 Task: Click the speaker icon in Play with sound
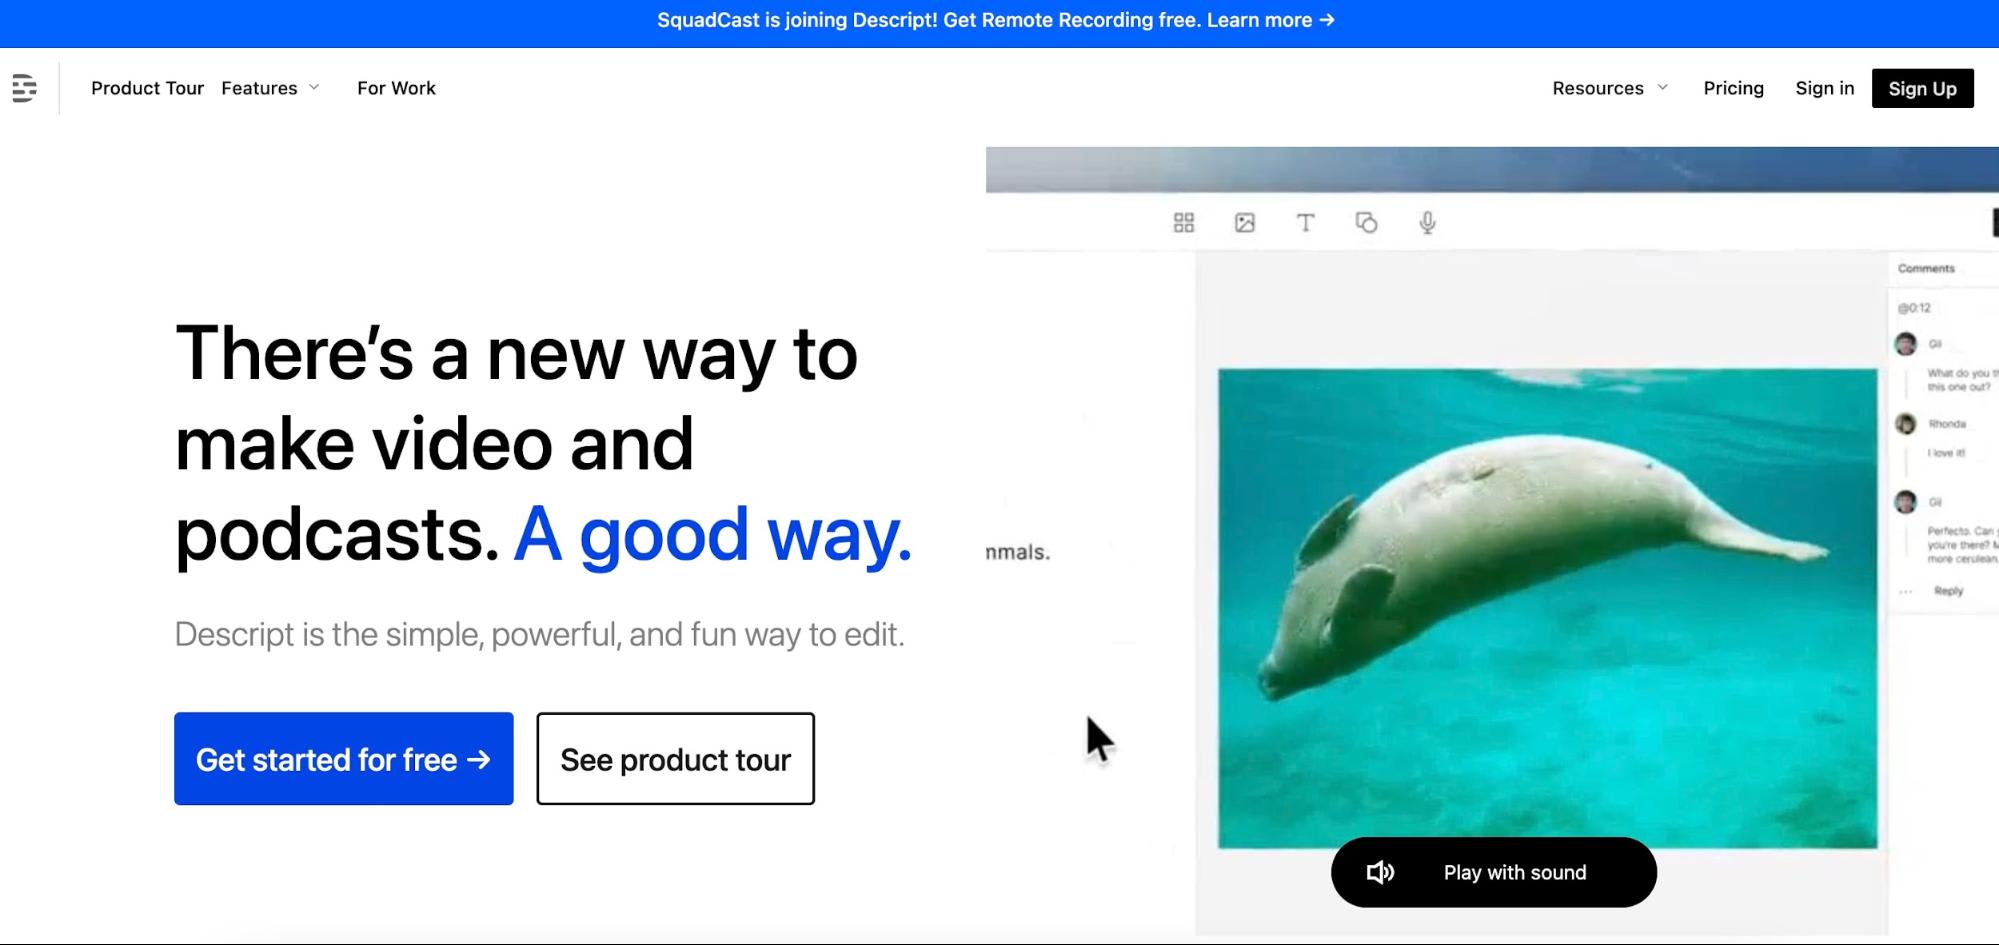1380,872
